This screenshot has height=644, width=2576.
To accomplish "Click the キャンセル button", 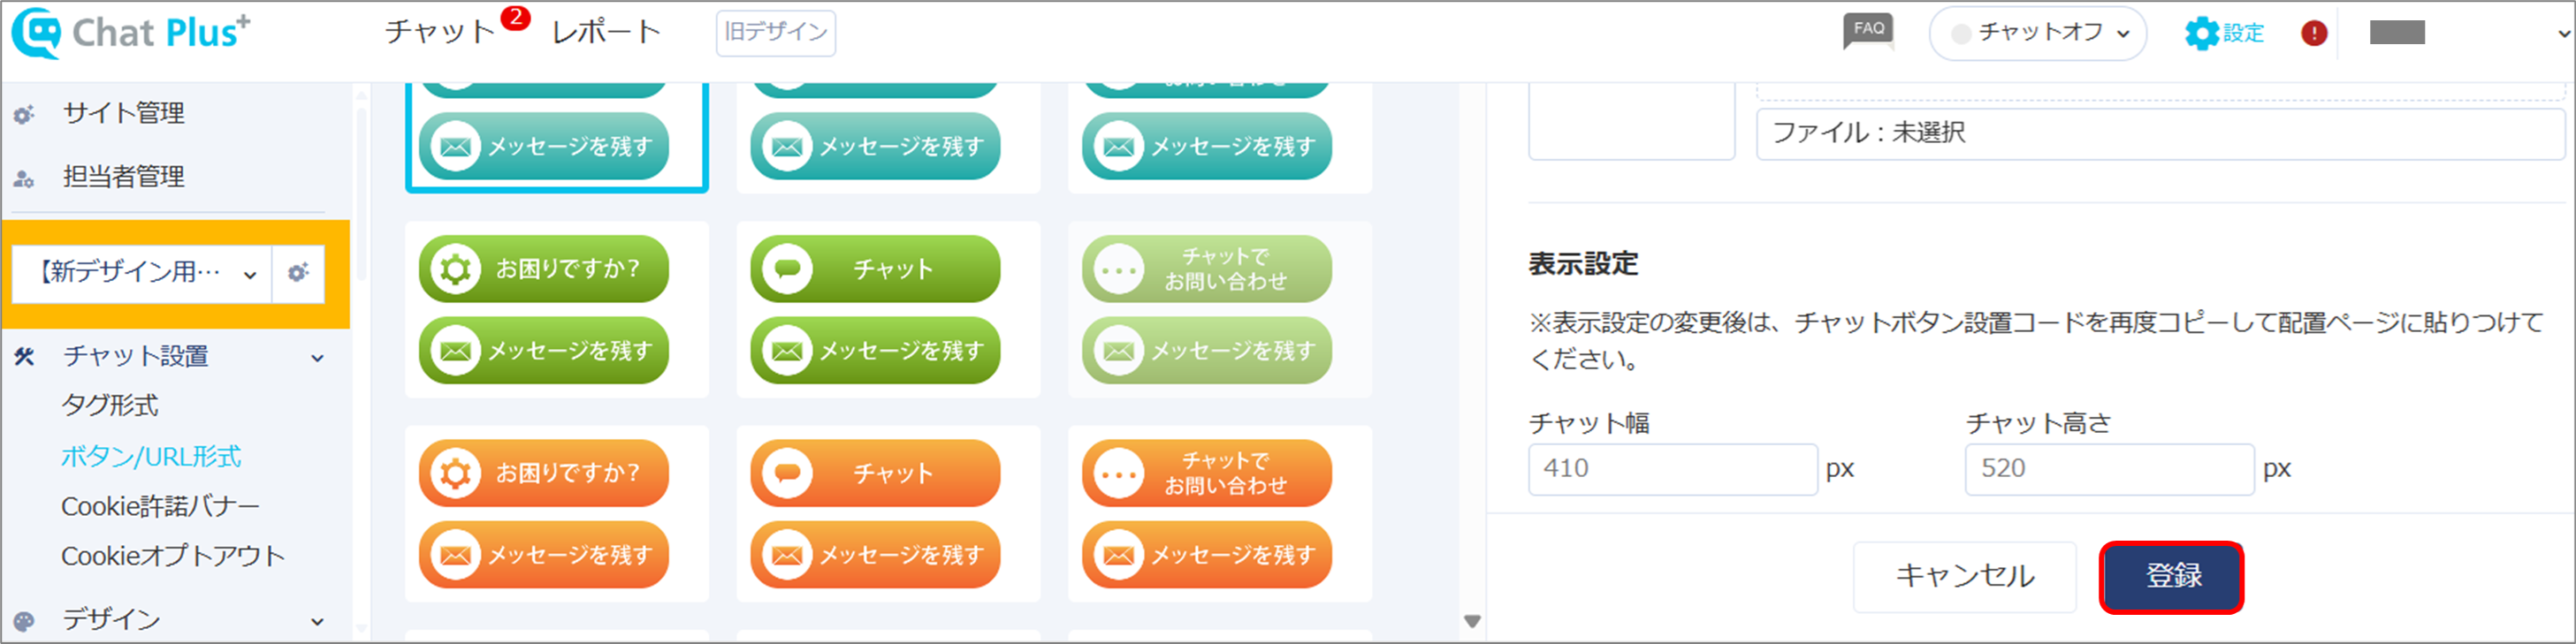I will click(1964, 577).
